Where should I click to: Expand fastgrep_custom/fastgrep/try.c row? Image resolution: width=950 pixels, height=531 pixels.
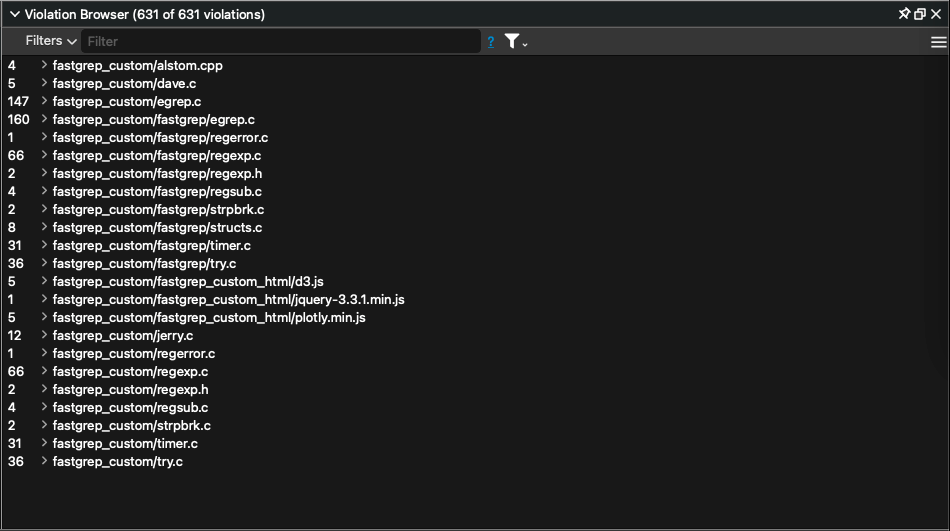(44, 262)
